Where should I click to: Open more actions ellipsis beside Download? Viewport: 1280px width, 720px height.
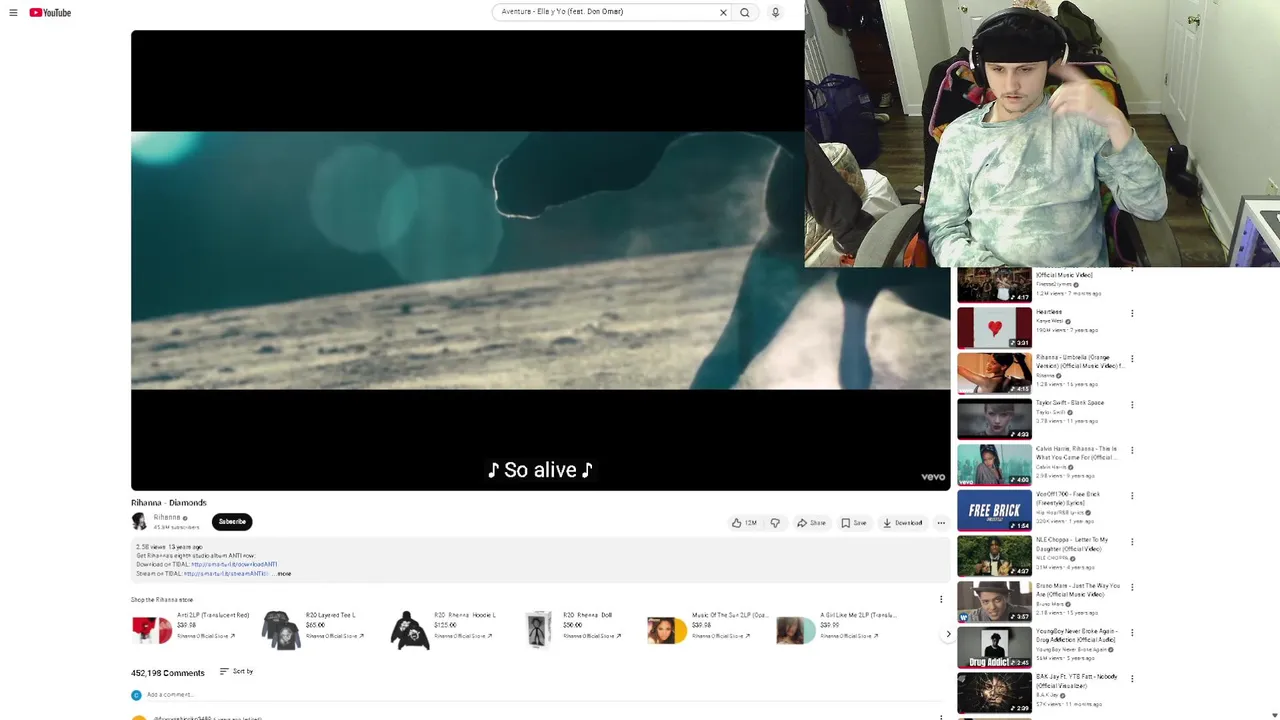(x=941, y=523)
